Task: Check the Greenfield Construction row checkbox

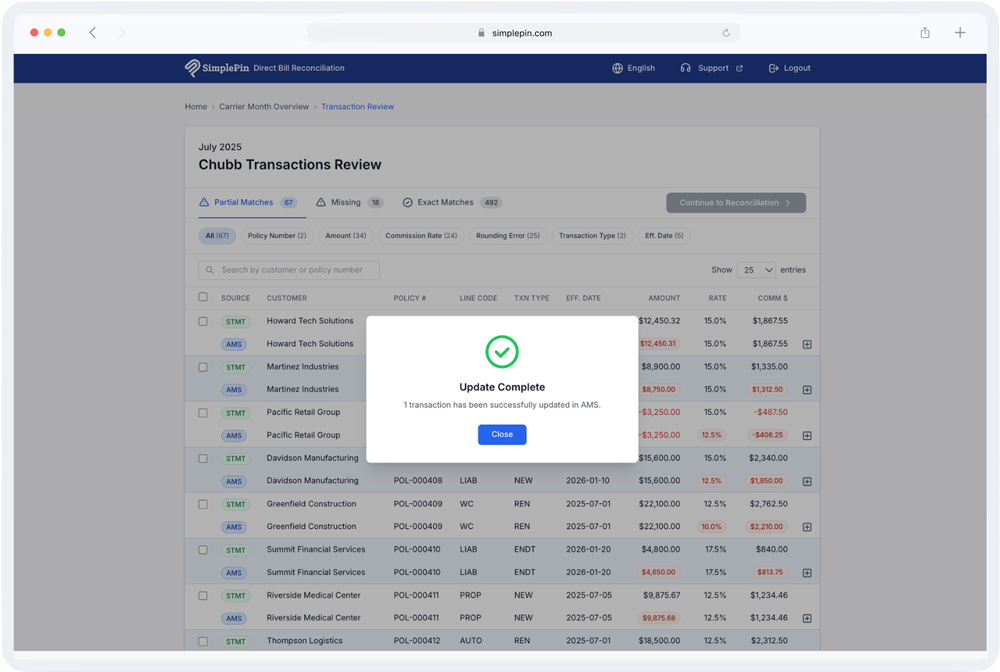Action: coord(203,504)
